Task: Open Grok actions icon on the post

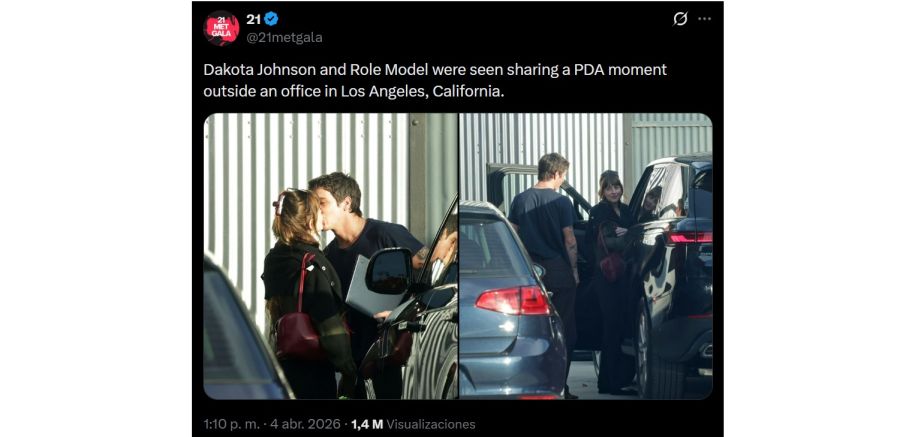Action: (680, 19)
